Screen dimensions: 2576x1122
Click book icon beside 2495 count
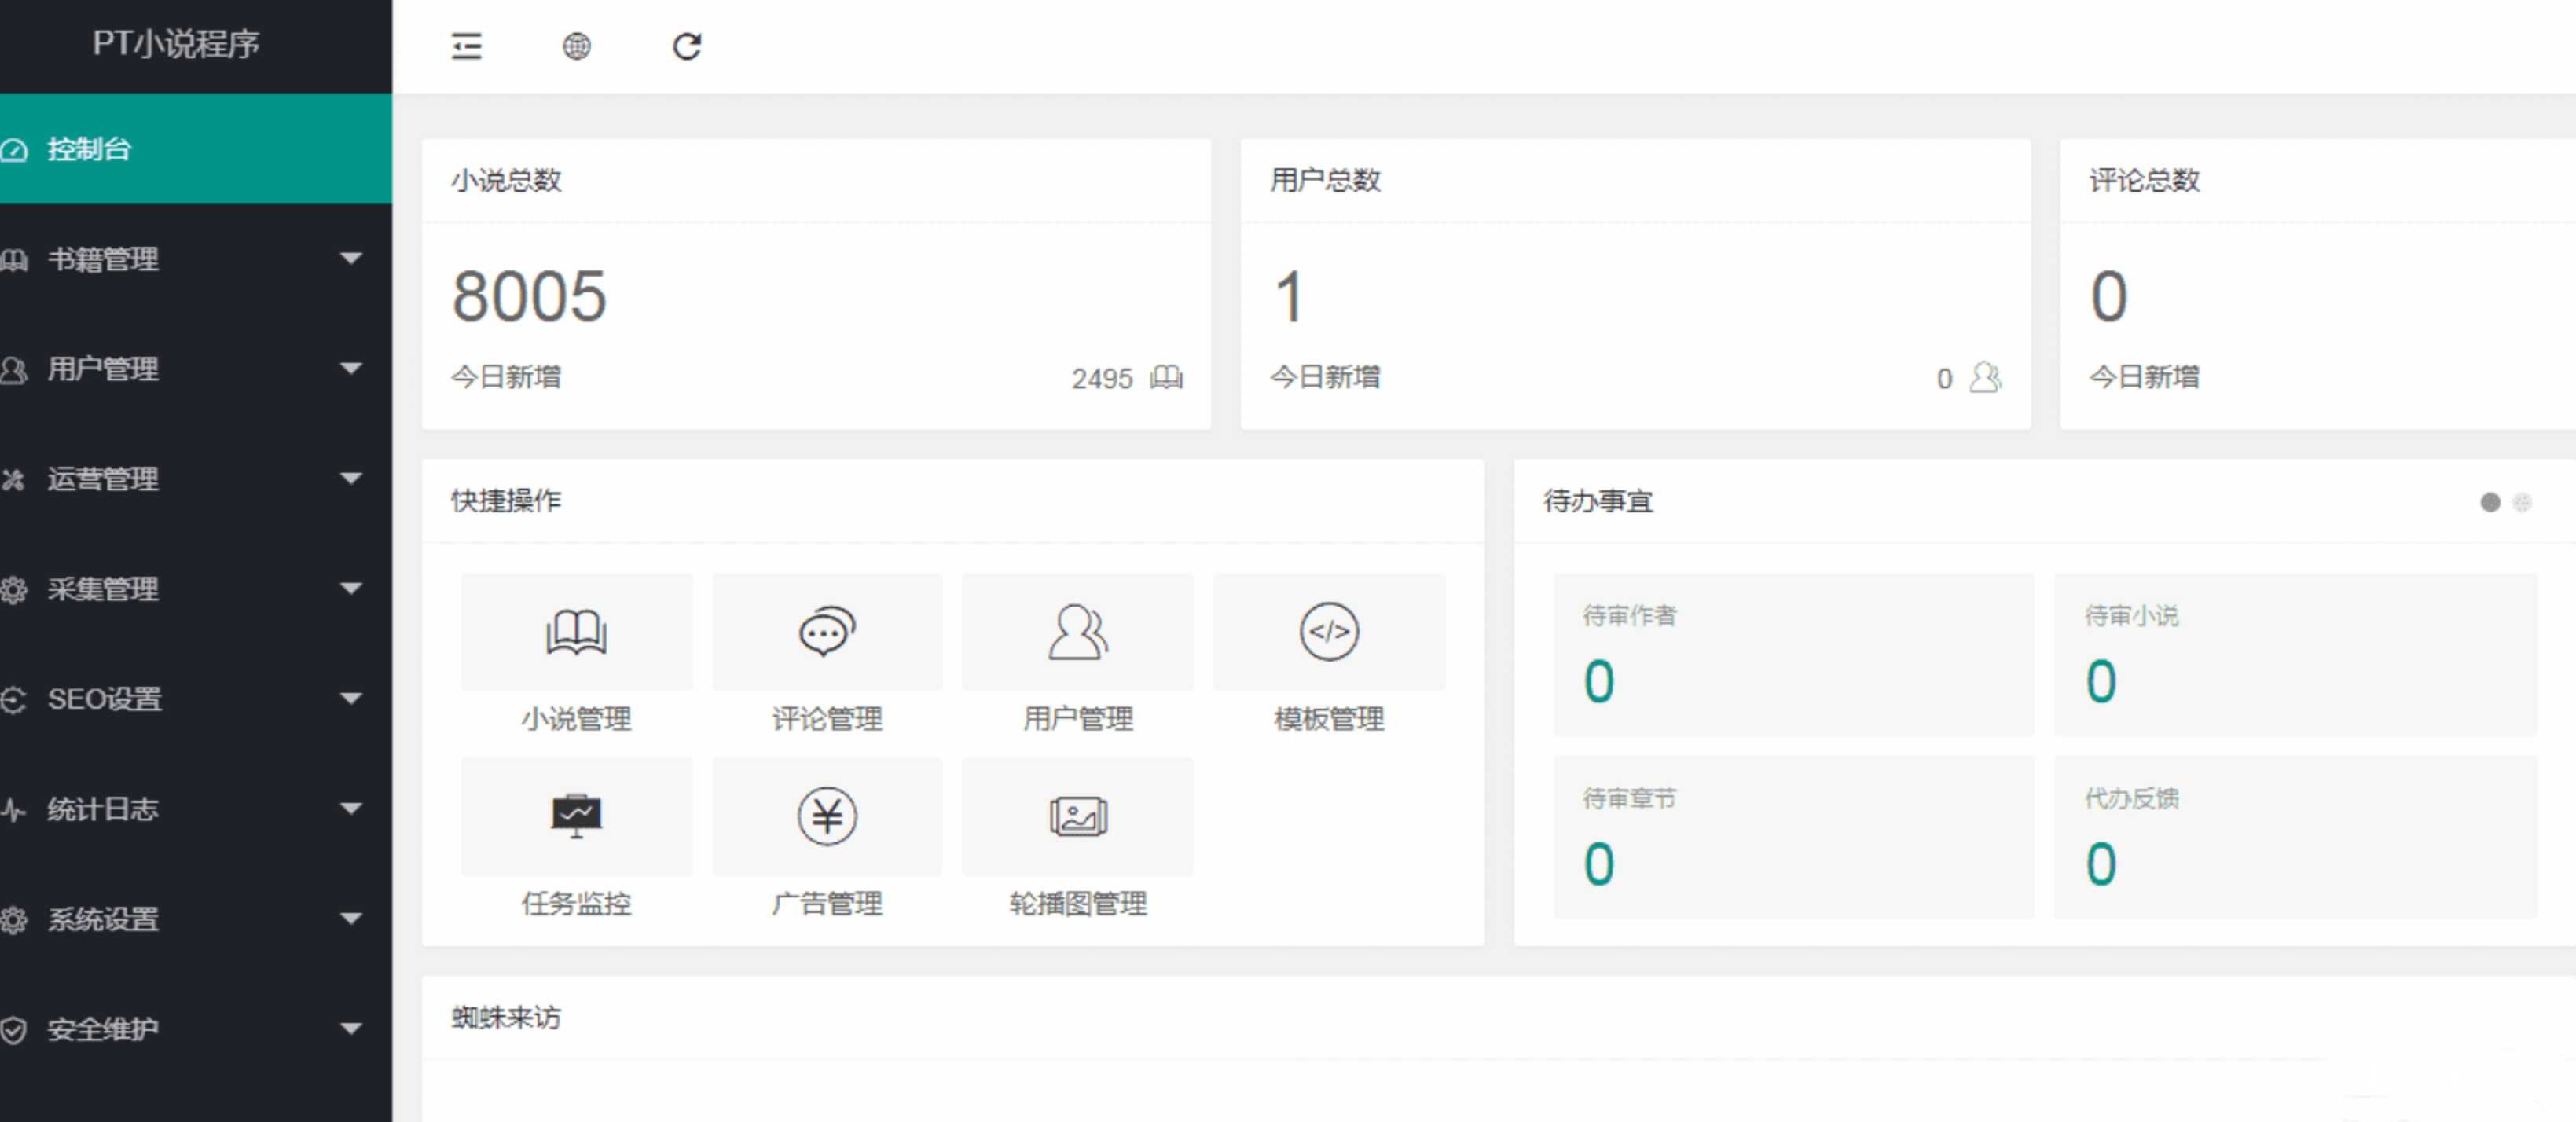coord(1166,377)
